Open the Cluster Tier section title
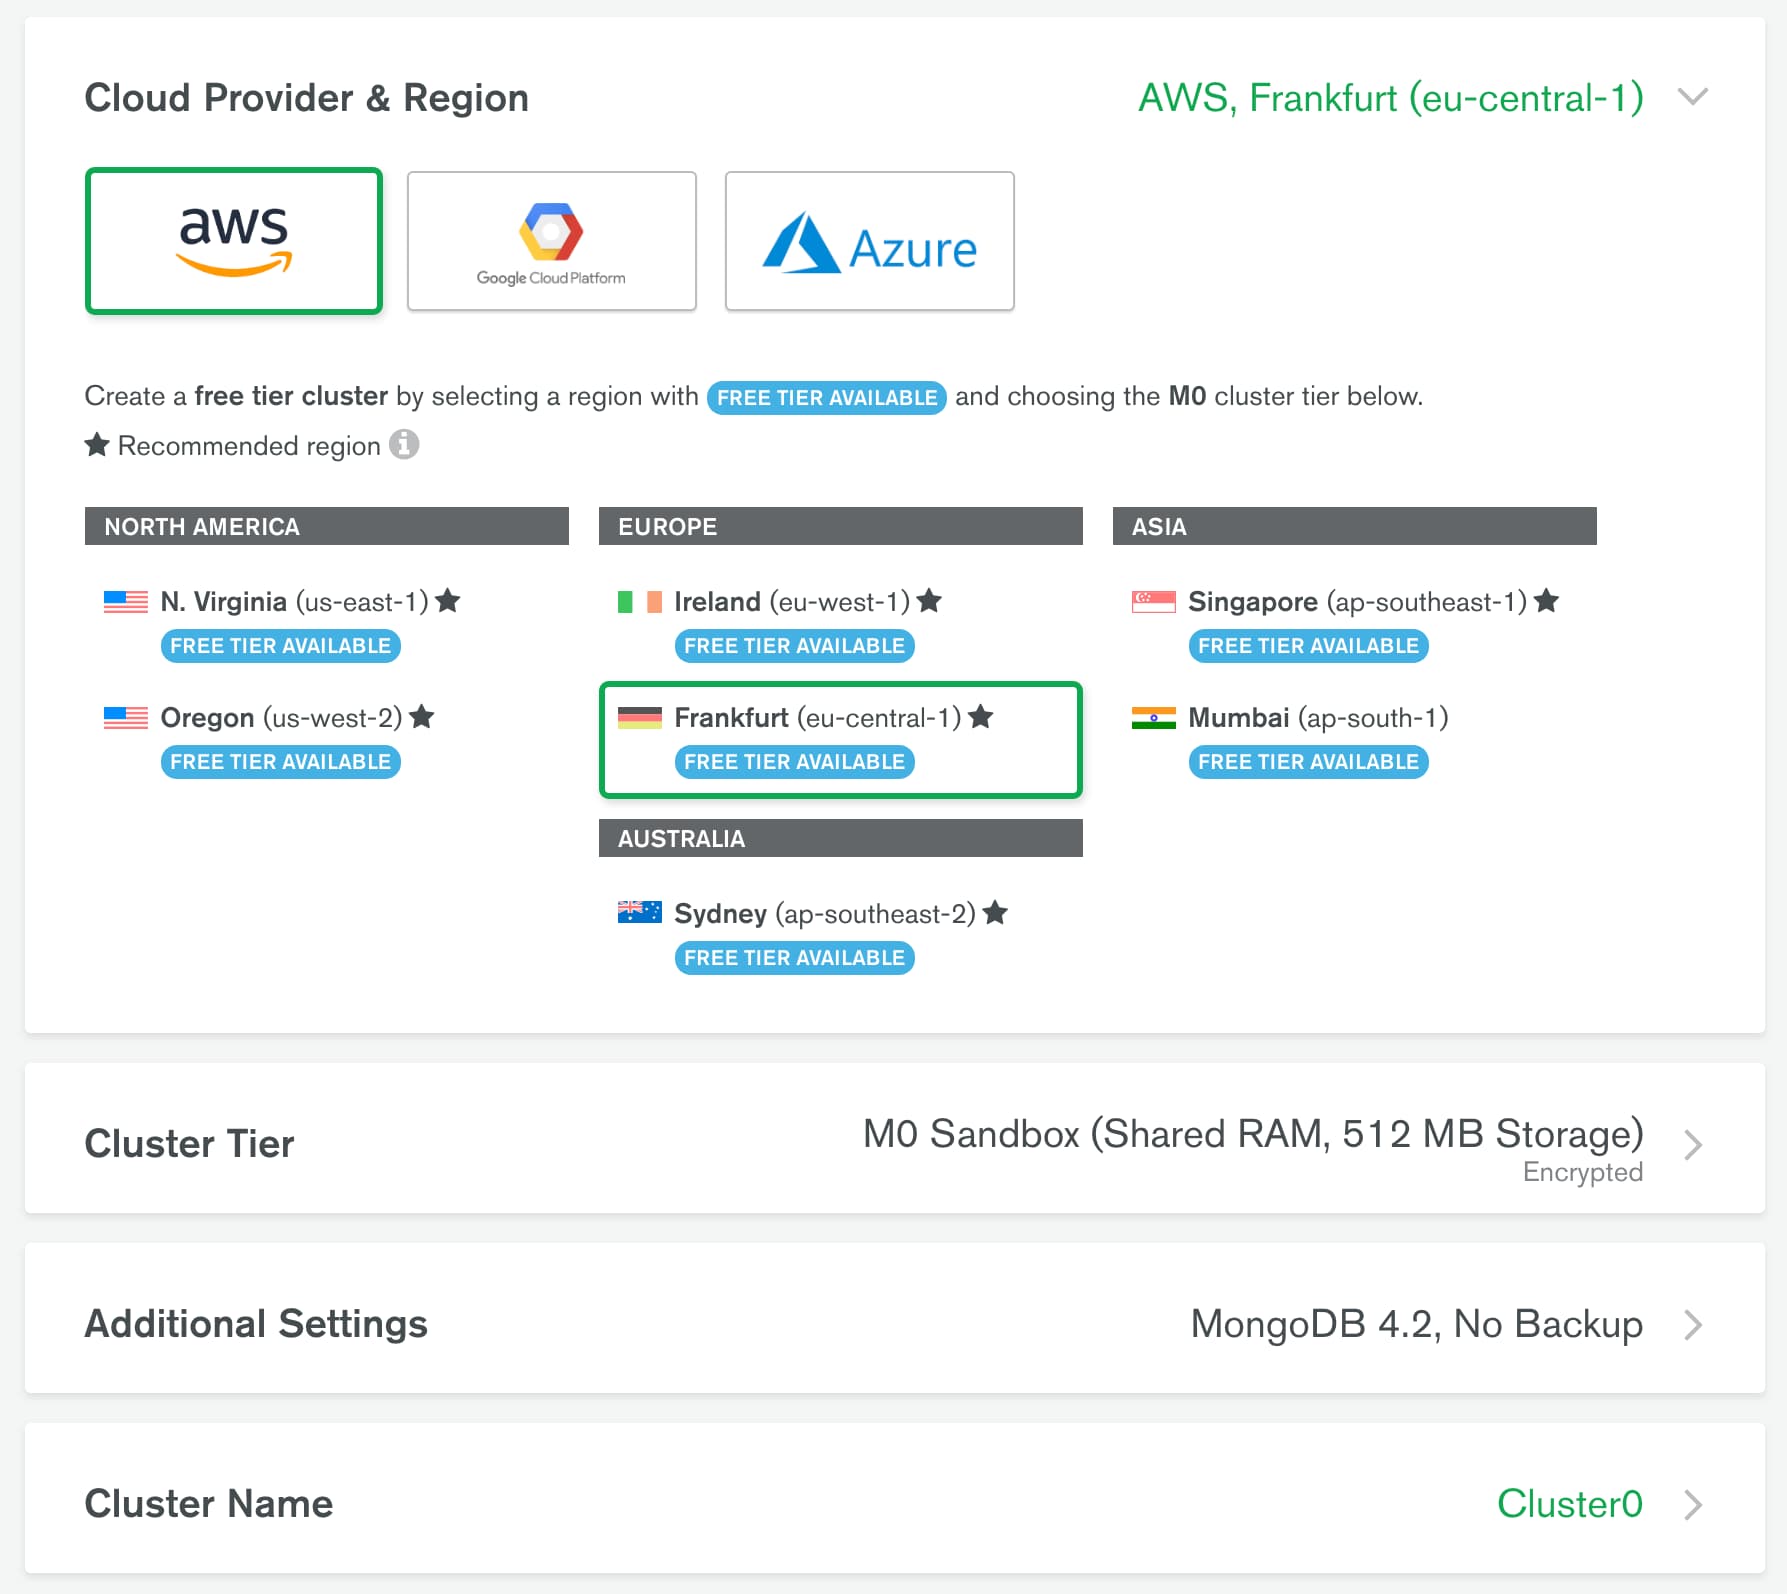1787x1594 pixels. click(x=190, y=1144)
